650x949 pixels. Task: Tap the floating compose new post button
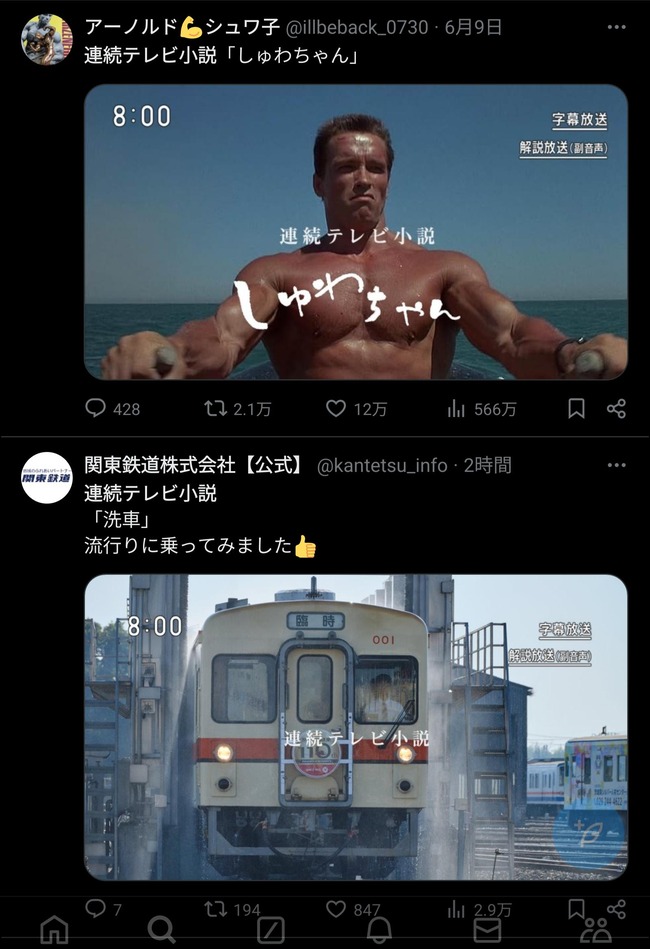tap(589, 833)
